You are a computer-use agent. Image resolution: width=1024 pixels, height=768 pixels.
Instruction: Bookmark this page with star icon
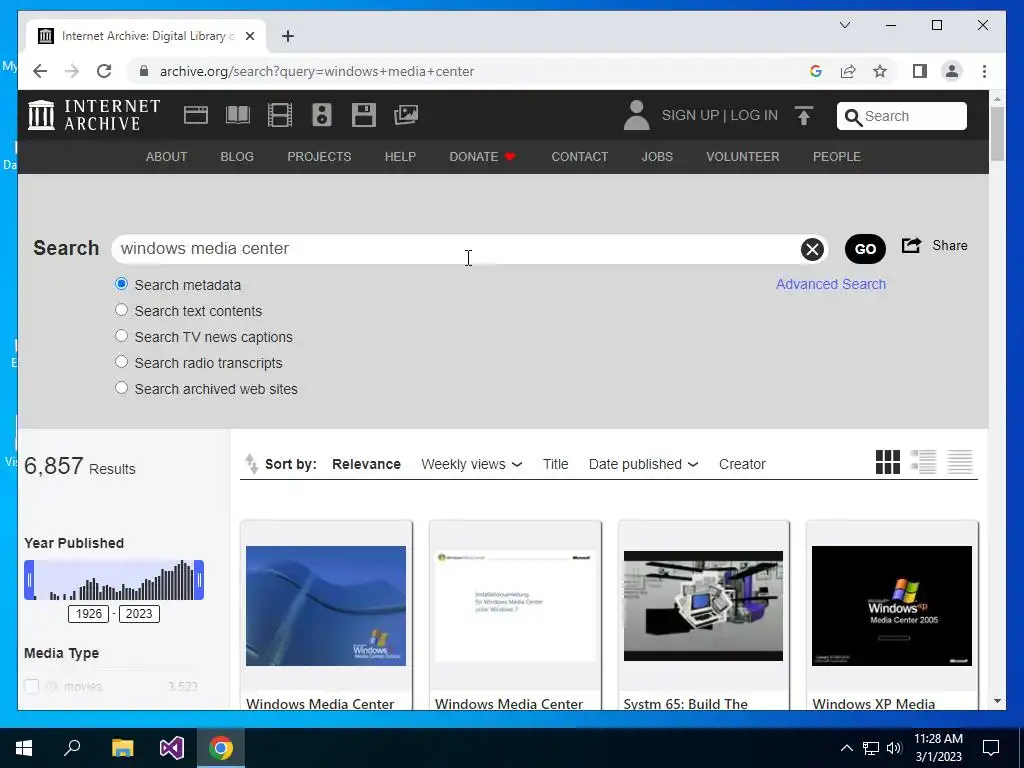[880, 71]
